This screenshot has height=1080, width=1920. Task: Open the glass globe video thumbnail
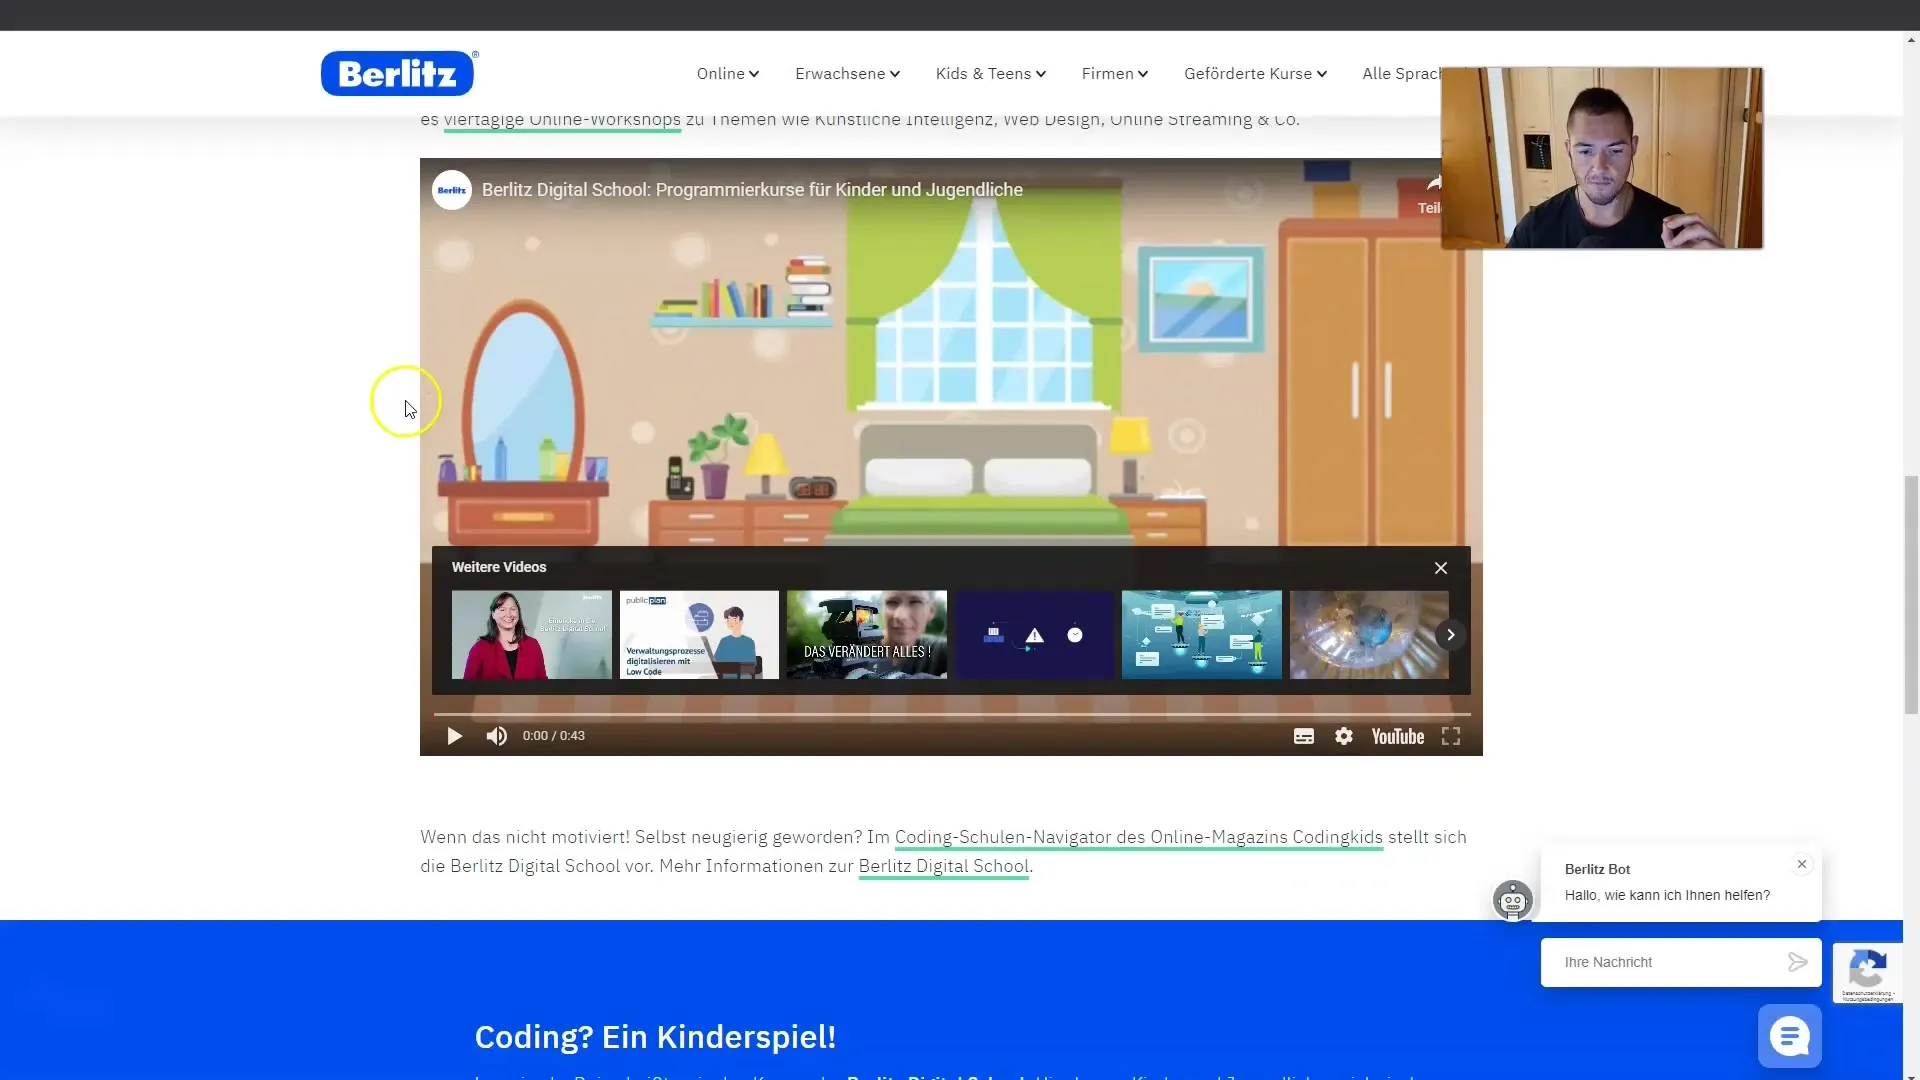1369,635
